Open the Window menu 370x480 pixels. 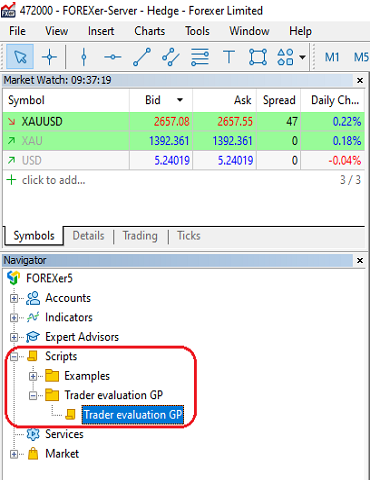pos(249,31)
